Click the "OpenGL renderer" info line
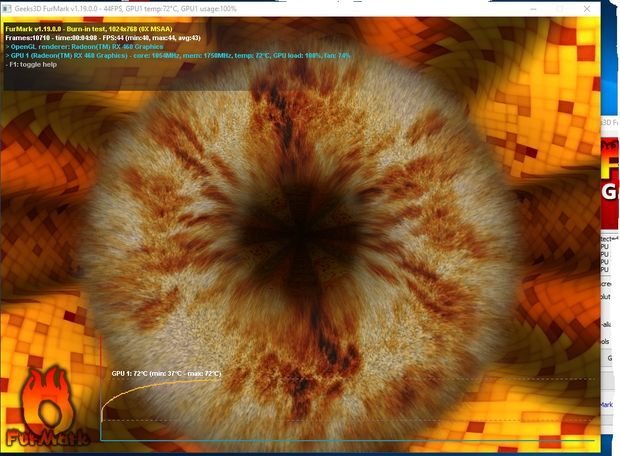 (84, 47)
